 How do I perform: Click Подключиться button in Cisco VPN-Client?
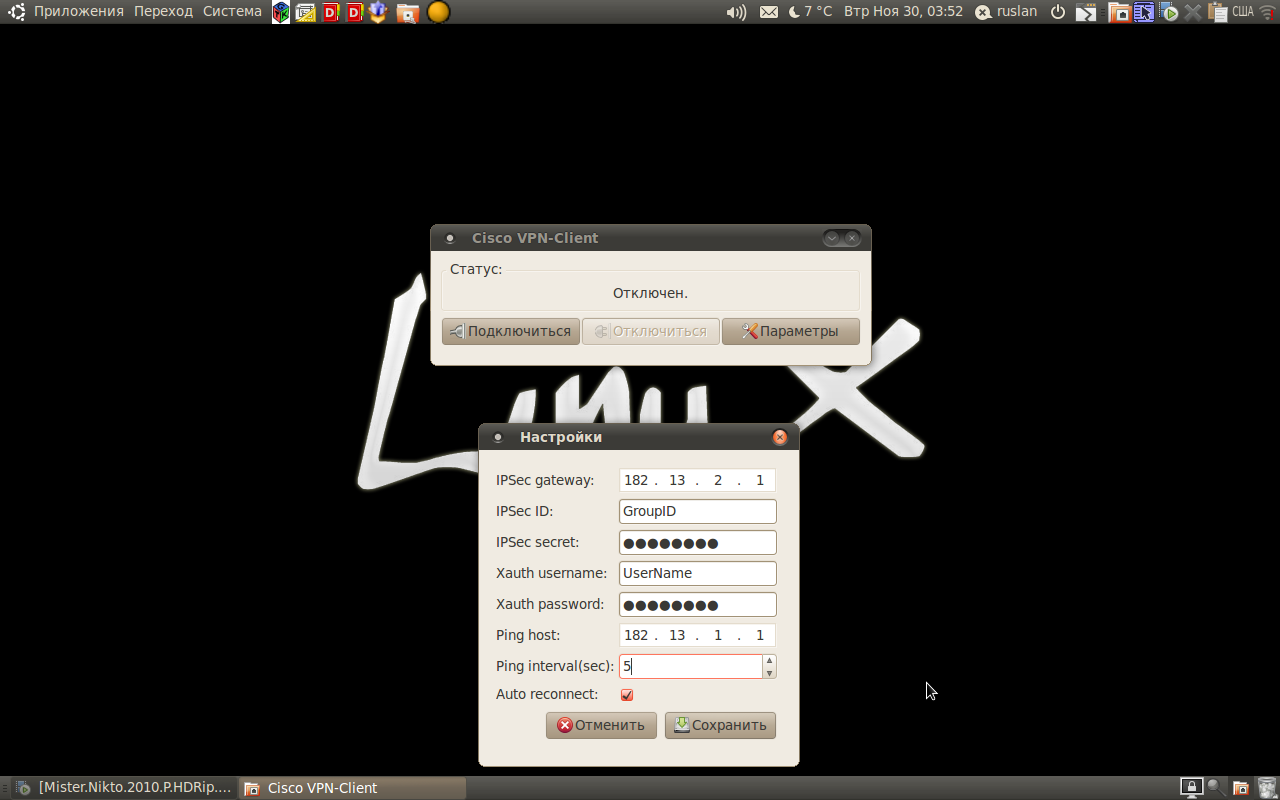(x=511, y=331)
